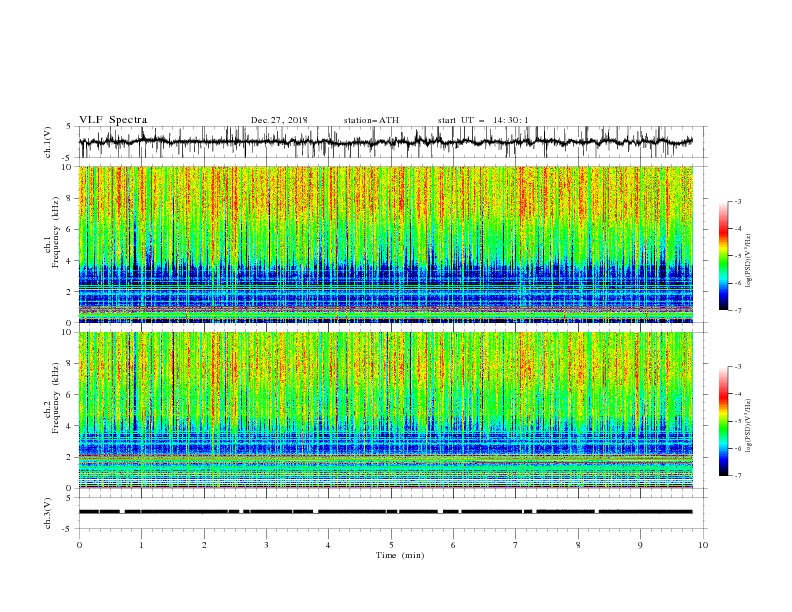Click the "7" tick on the time axis
792x612 pixels.
[515, 545]
